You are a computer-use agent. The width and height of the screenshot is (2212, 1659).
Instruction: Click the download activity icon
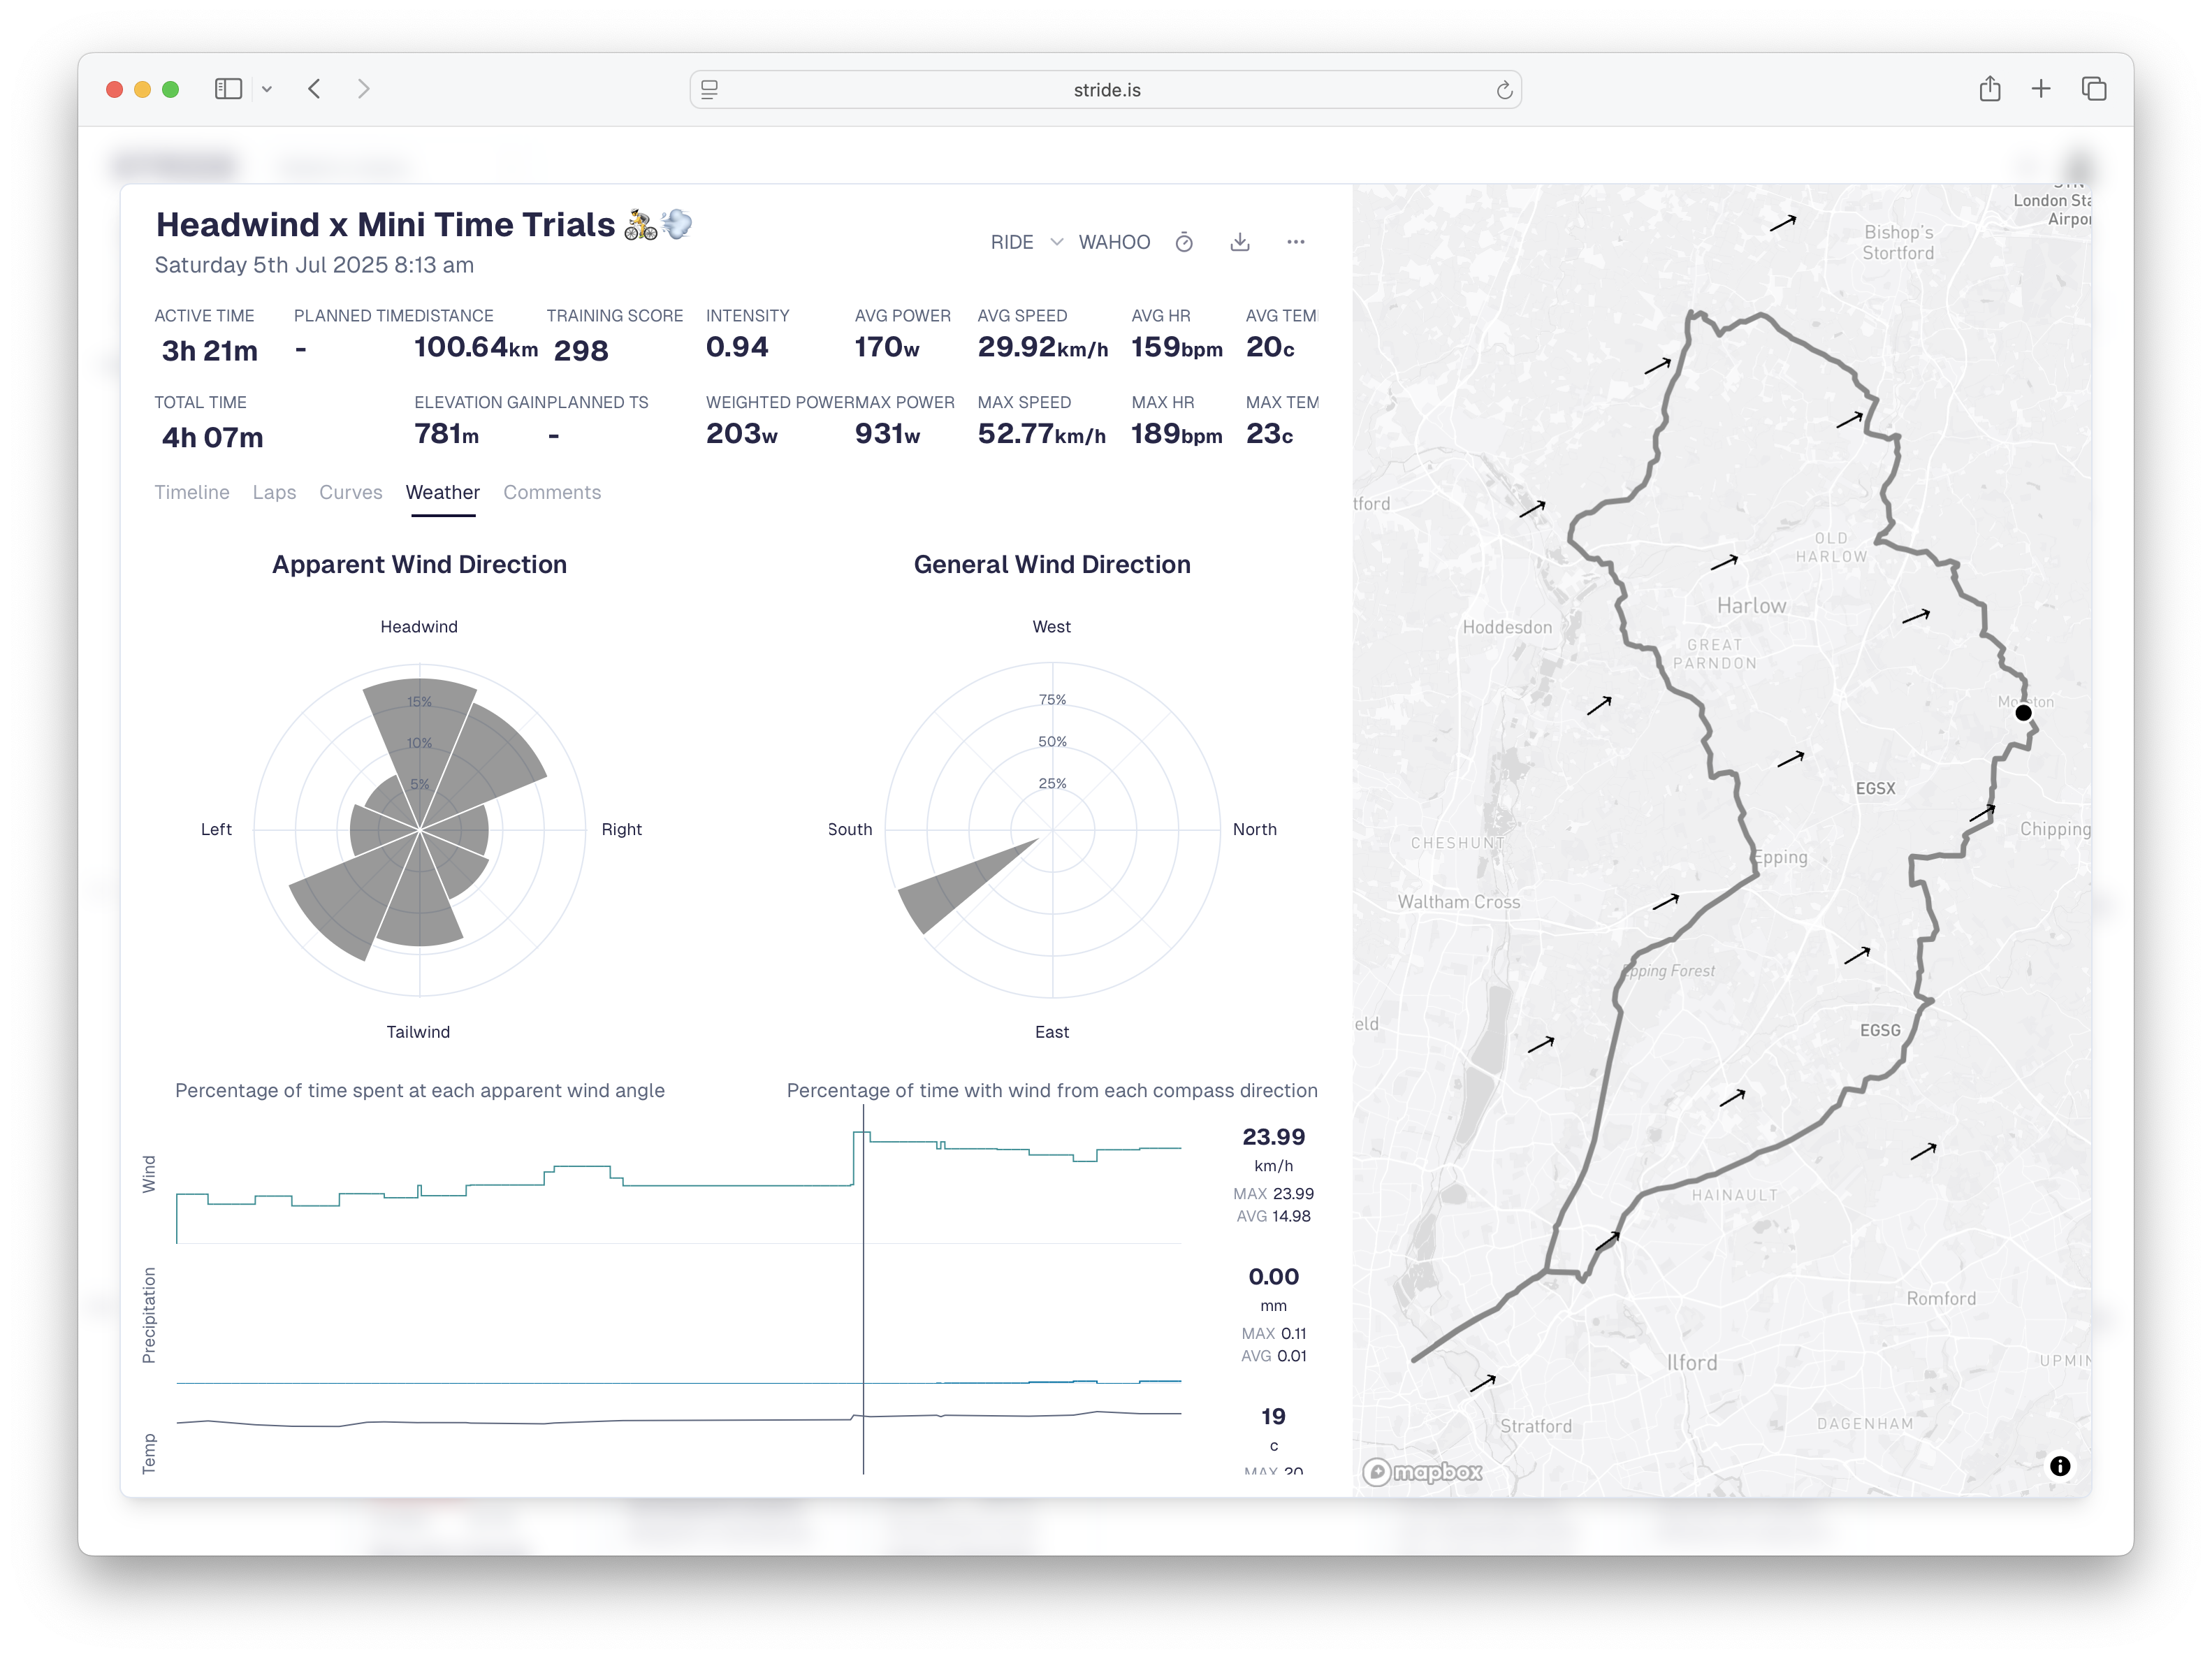pos(1240,242)
